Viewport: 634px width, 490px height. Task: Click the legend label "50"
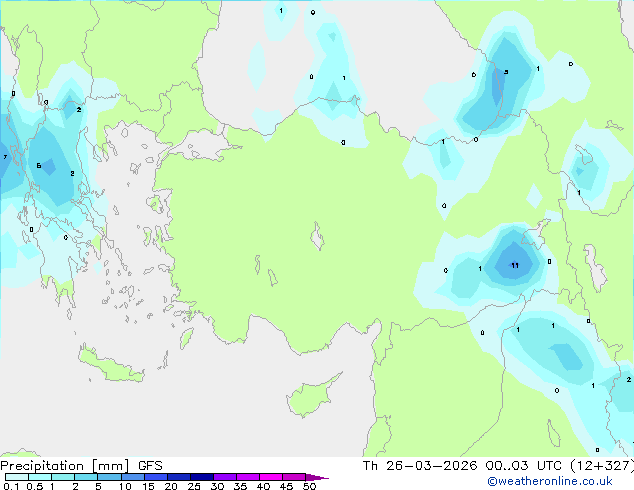coord(309,486)
